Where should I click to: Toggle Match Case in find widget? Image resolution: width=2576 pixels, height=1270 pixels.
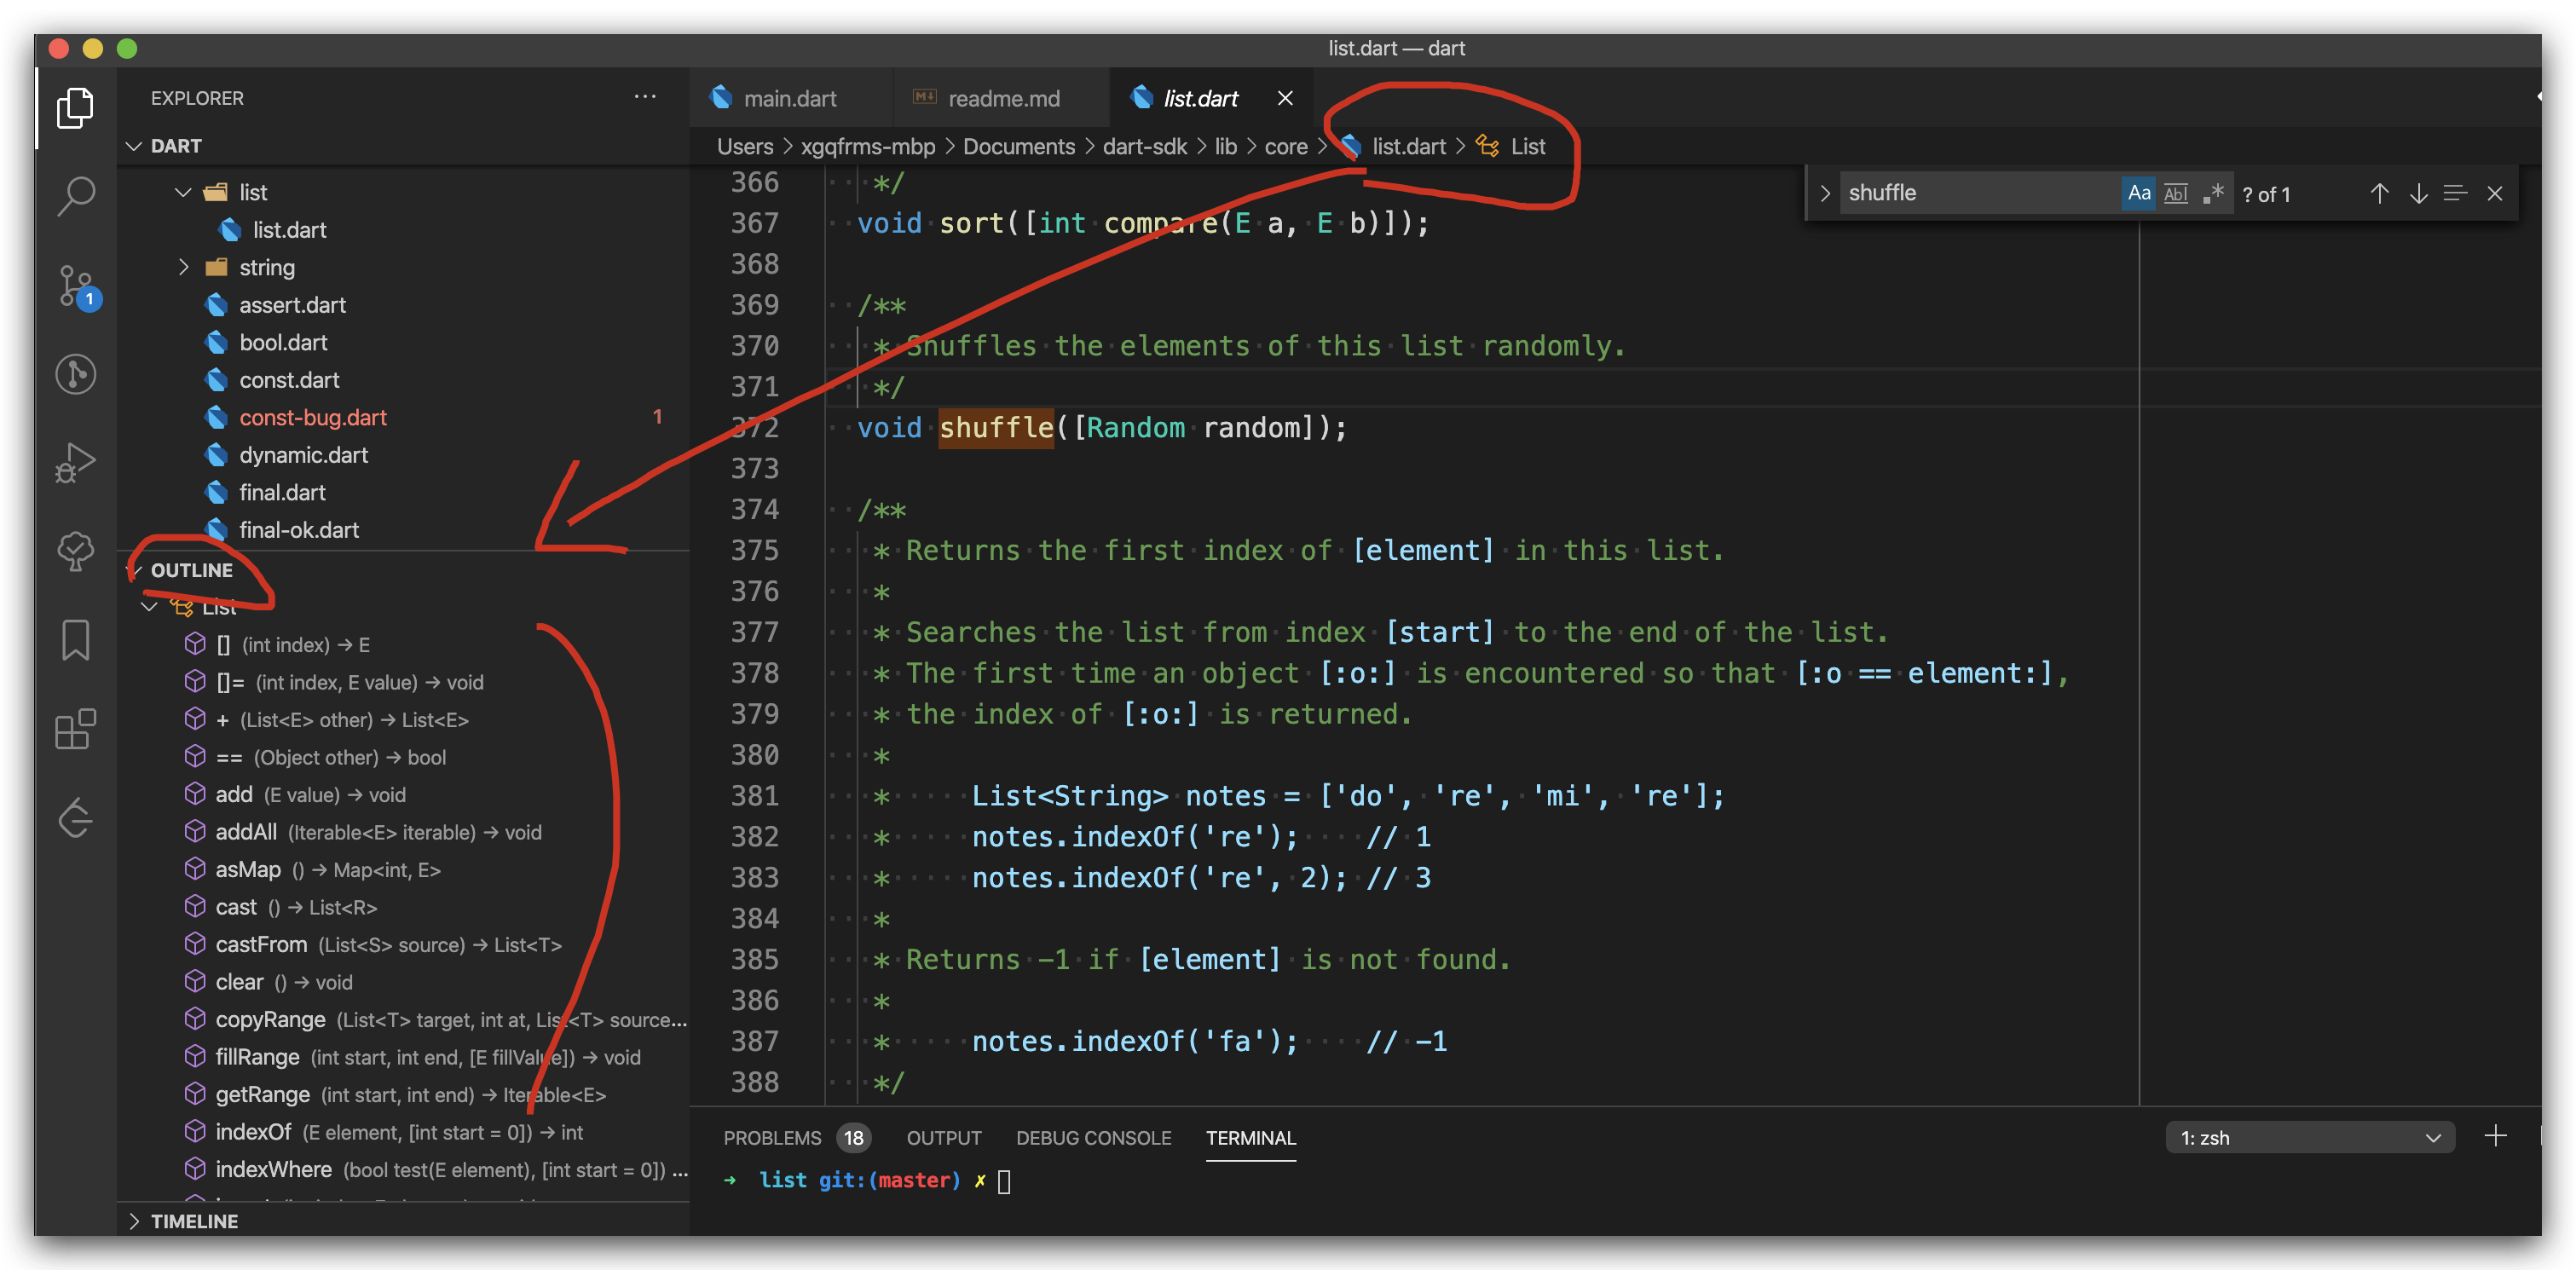(2139, 194)
